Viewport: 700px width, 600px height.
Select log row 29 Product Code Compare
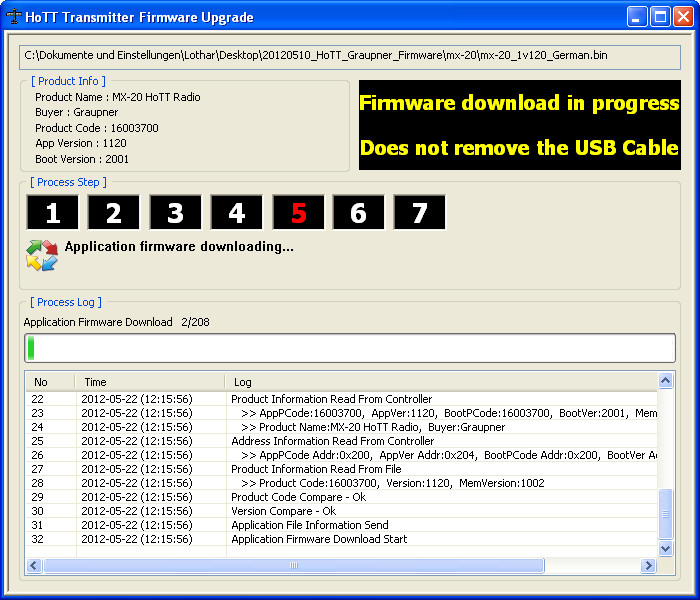click(298, 497)
